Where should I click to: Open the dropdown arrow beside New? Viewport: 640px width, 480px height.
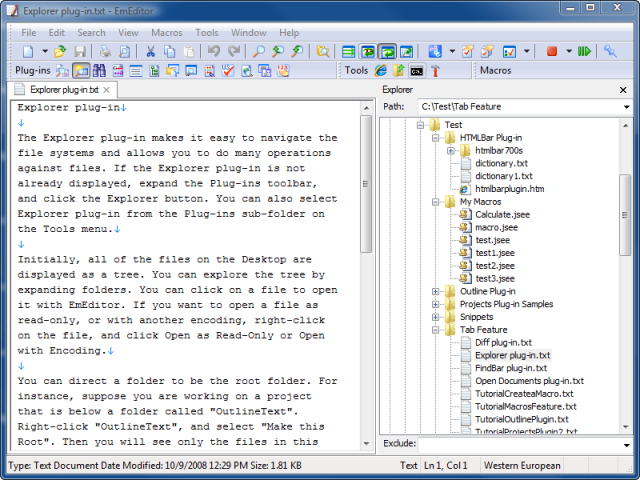(44, 51)
